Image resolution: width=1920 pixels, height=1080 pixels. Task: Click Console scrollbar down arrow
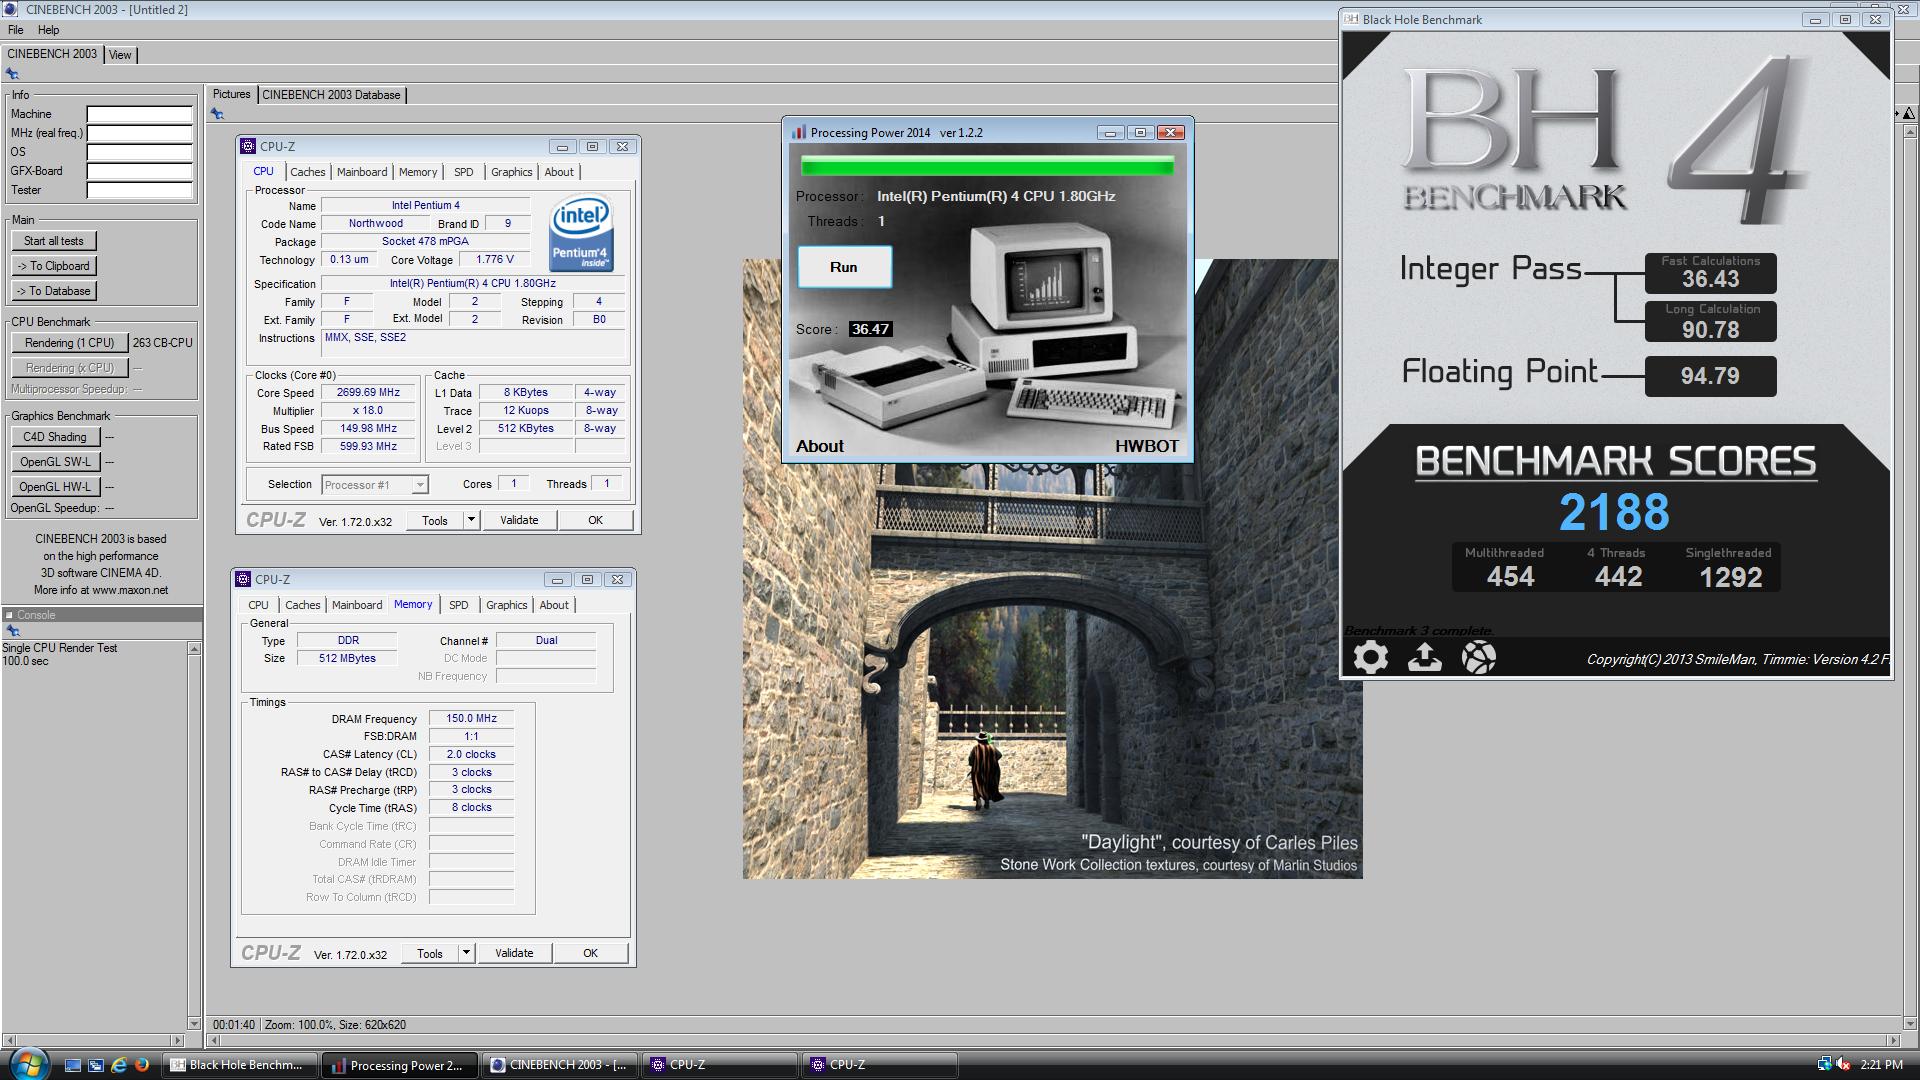(194, 1024)
